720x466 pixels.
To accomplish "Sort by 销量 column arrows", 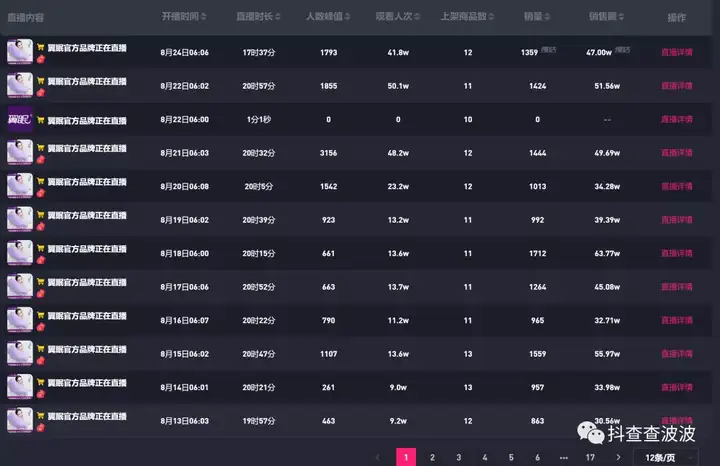I will (547, 17).
